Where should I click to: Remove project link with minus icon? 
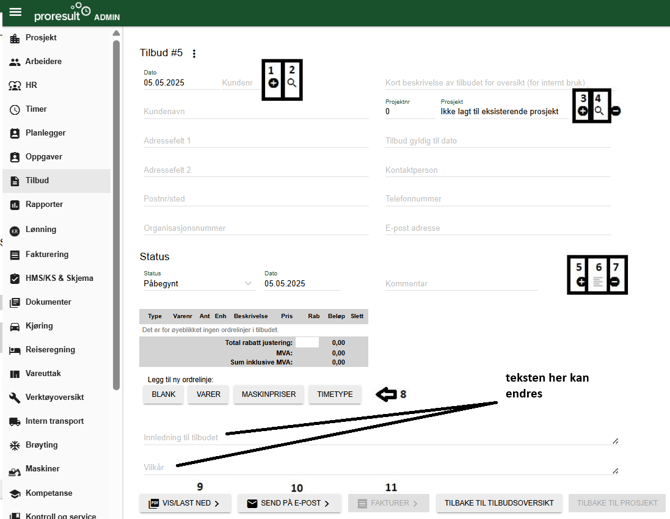click(615, 111)
